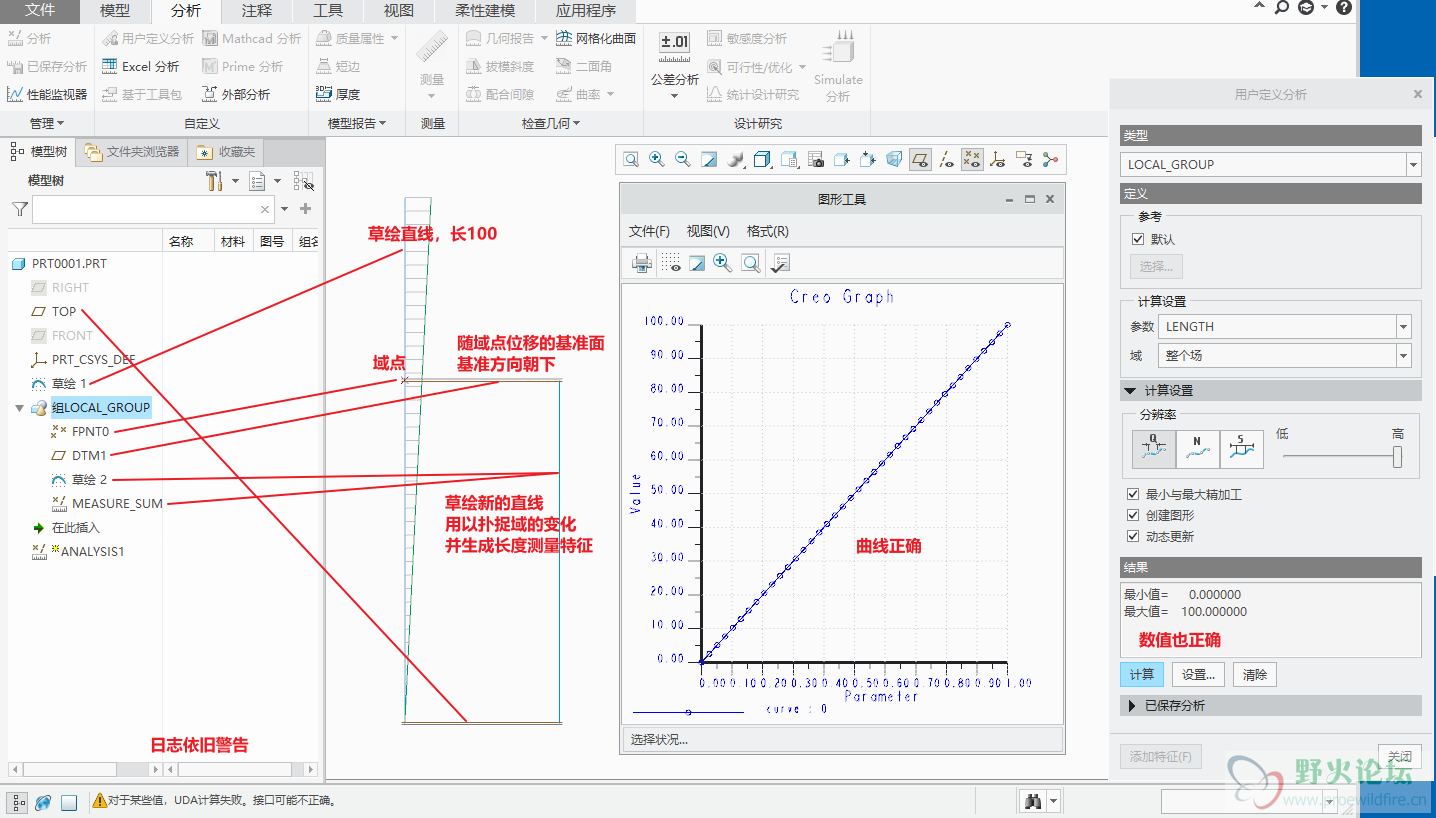Open 文件(F) menu in 图形工具 window

[649, 231]
